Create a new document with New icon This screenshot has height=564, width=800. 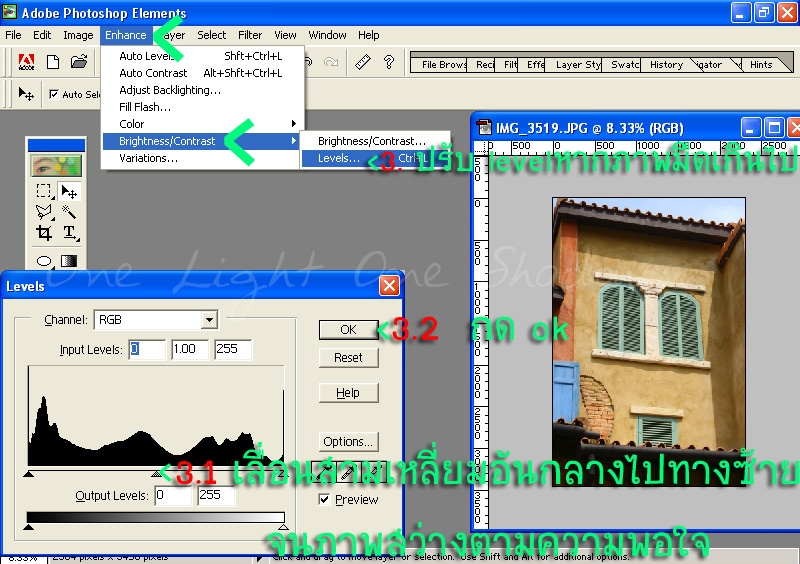click(53, 62)
